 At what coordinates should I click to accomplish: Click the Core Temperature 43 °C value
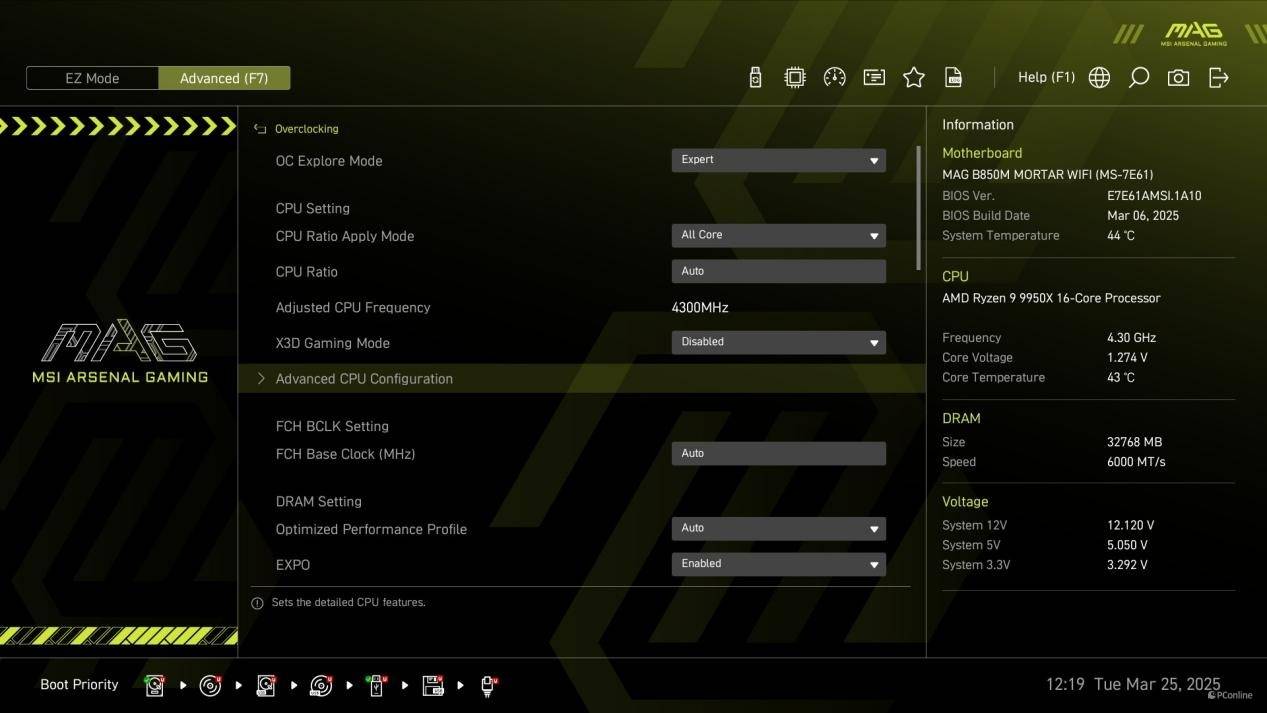[1121, 378]
